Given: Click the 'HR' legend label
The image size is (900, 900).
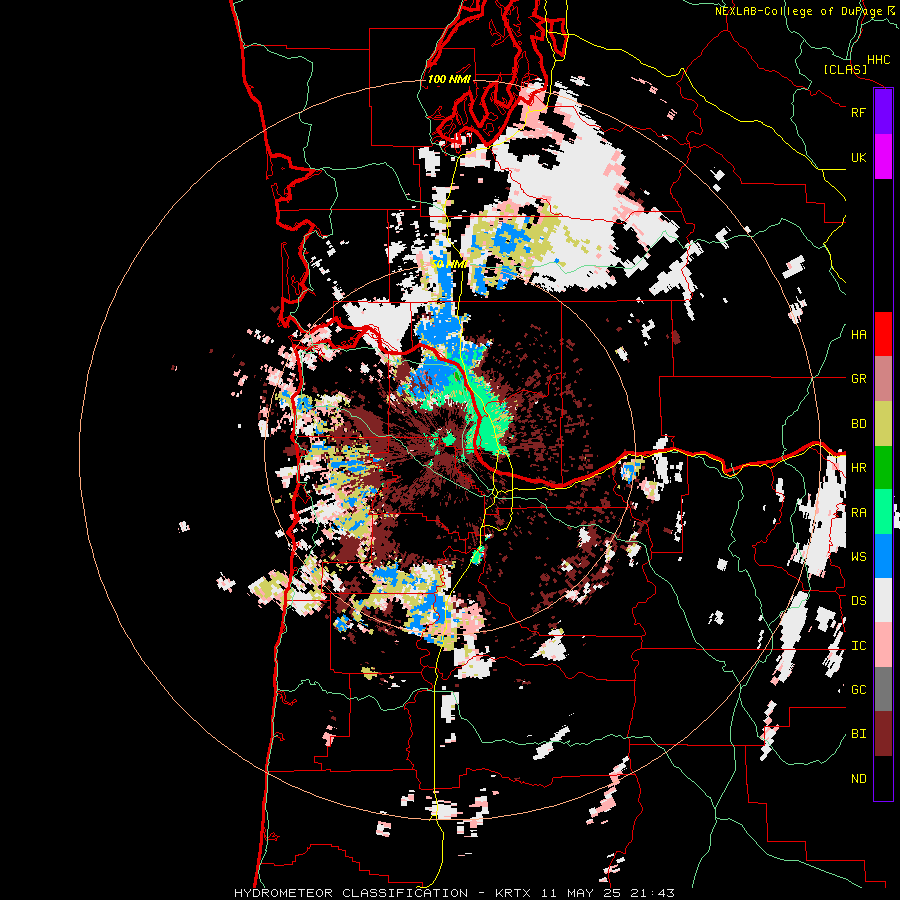Looking at the screenshot, I should (858, 468).
